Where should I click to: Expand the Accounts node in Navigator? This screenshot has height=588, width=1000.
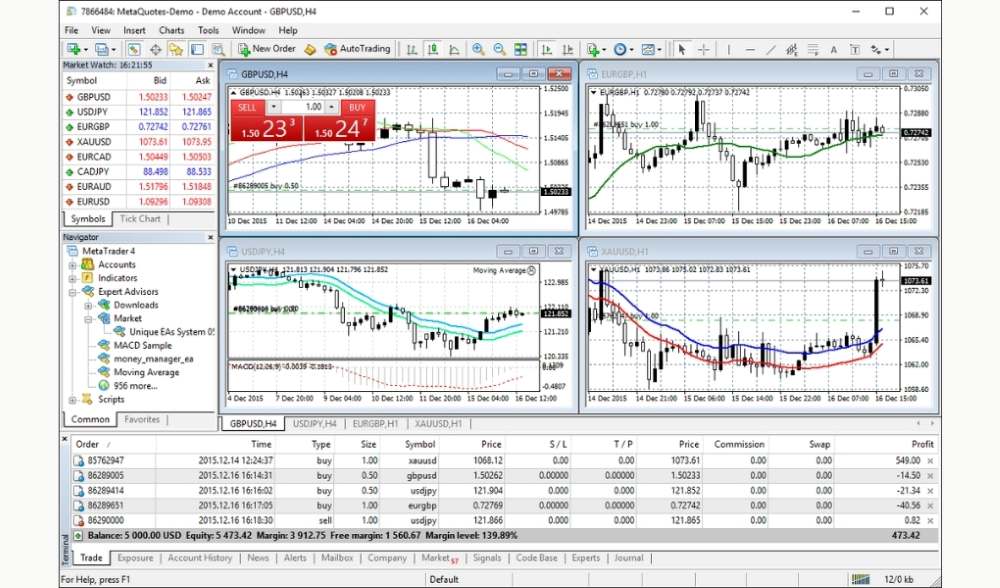click(x=72, y=265)
